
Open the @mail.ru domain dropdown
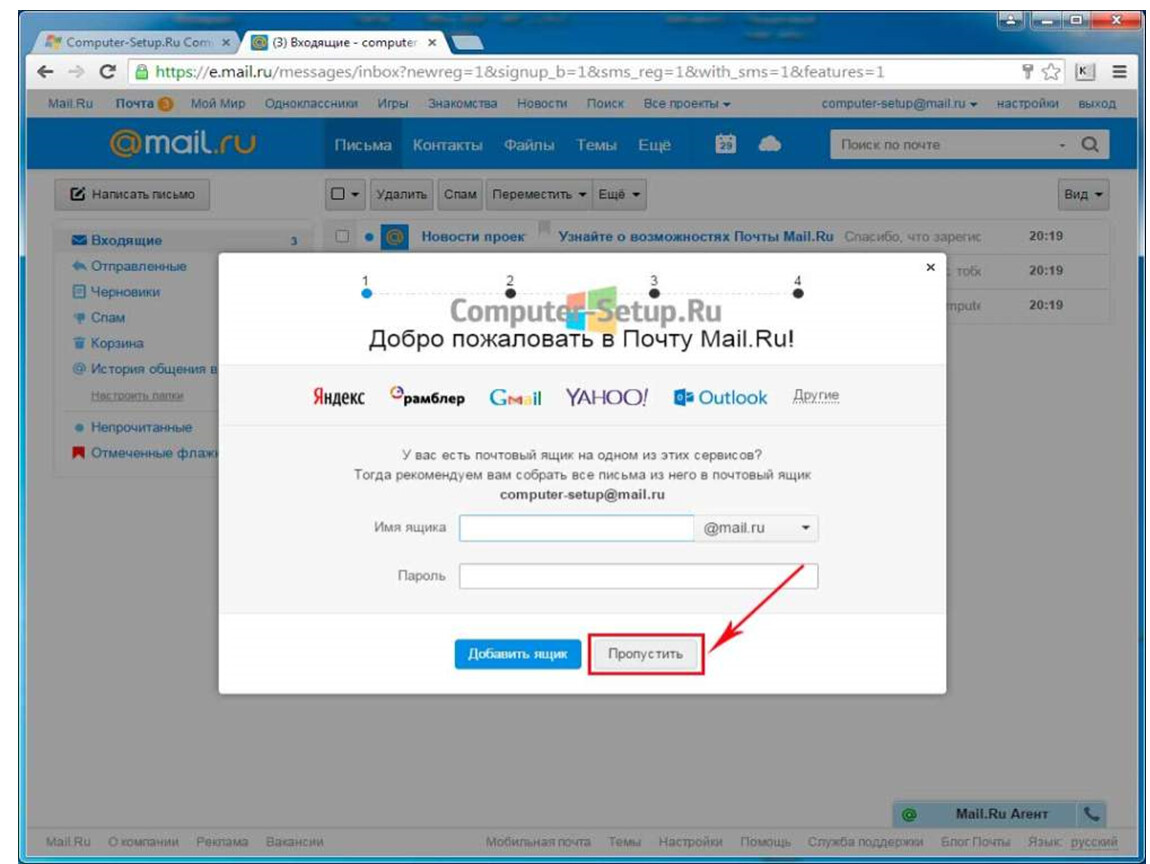pos(755,528)
